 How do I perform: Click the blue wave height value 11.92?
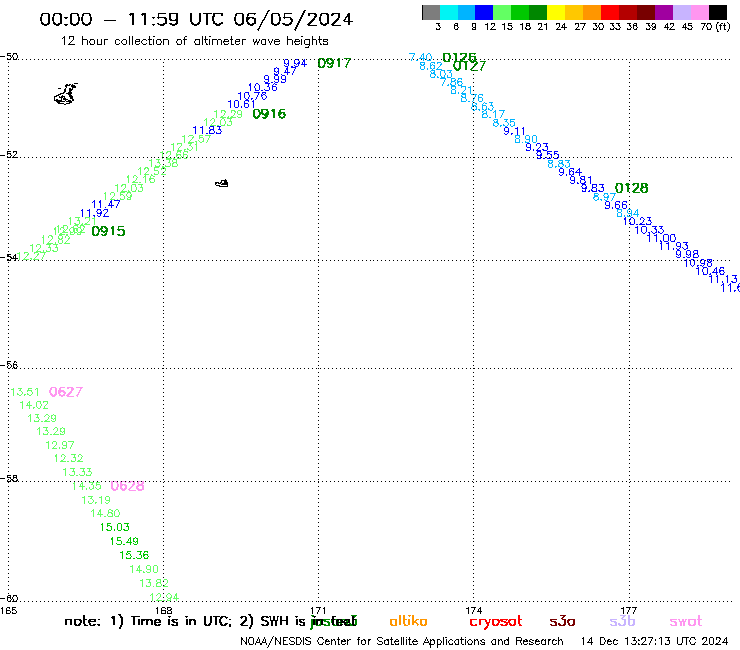pos(94,213)
